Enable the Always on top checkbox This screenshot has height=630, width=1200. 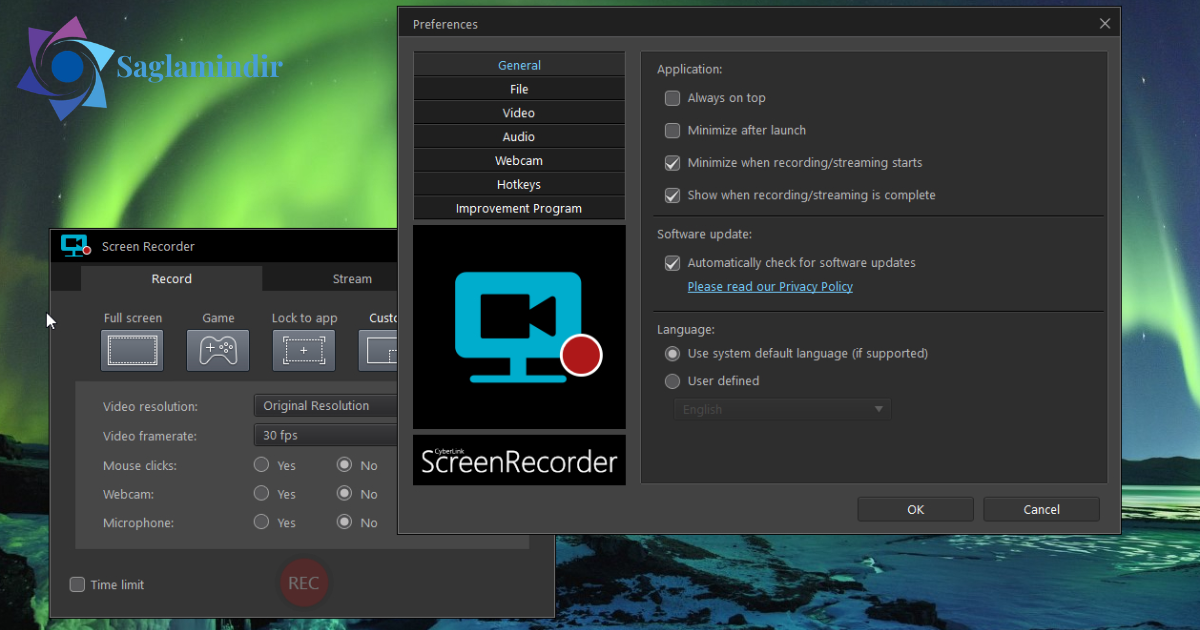pos(673,98)
